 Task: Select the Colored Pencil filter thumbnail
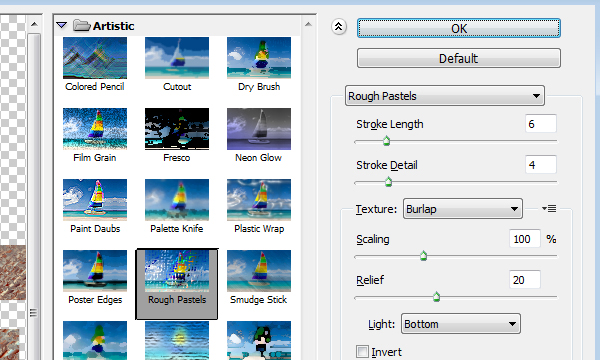pos(95,58)
